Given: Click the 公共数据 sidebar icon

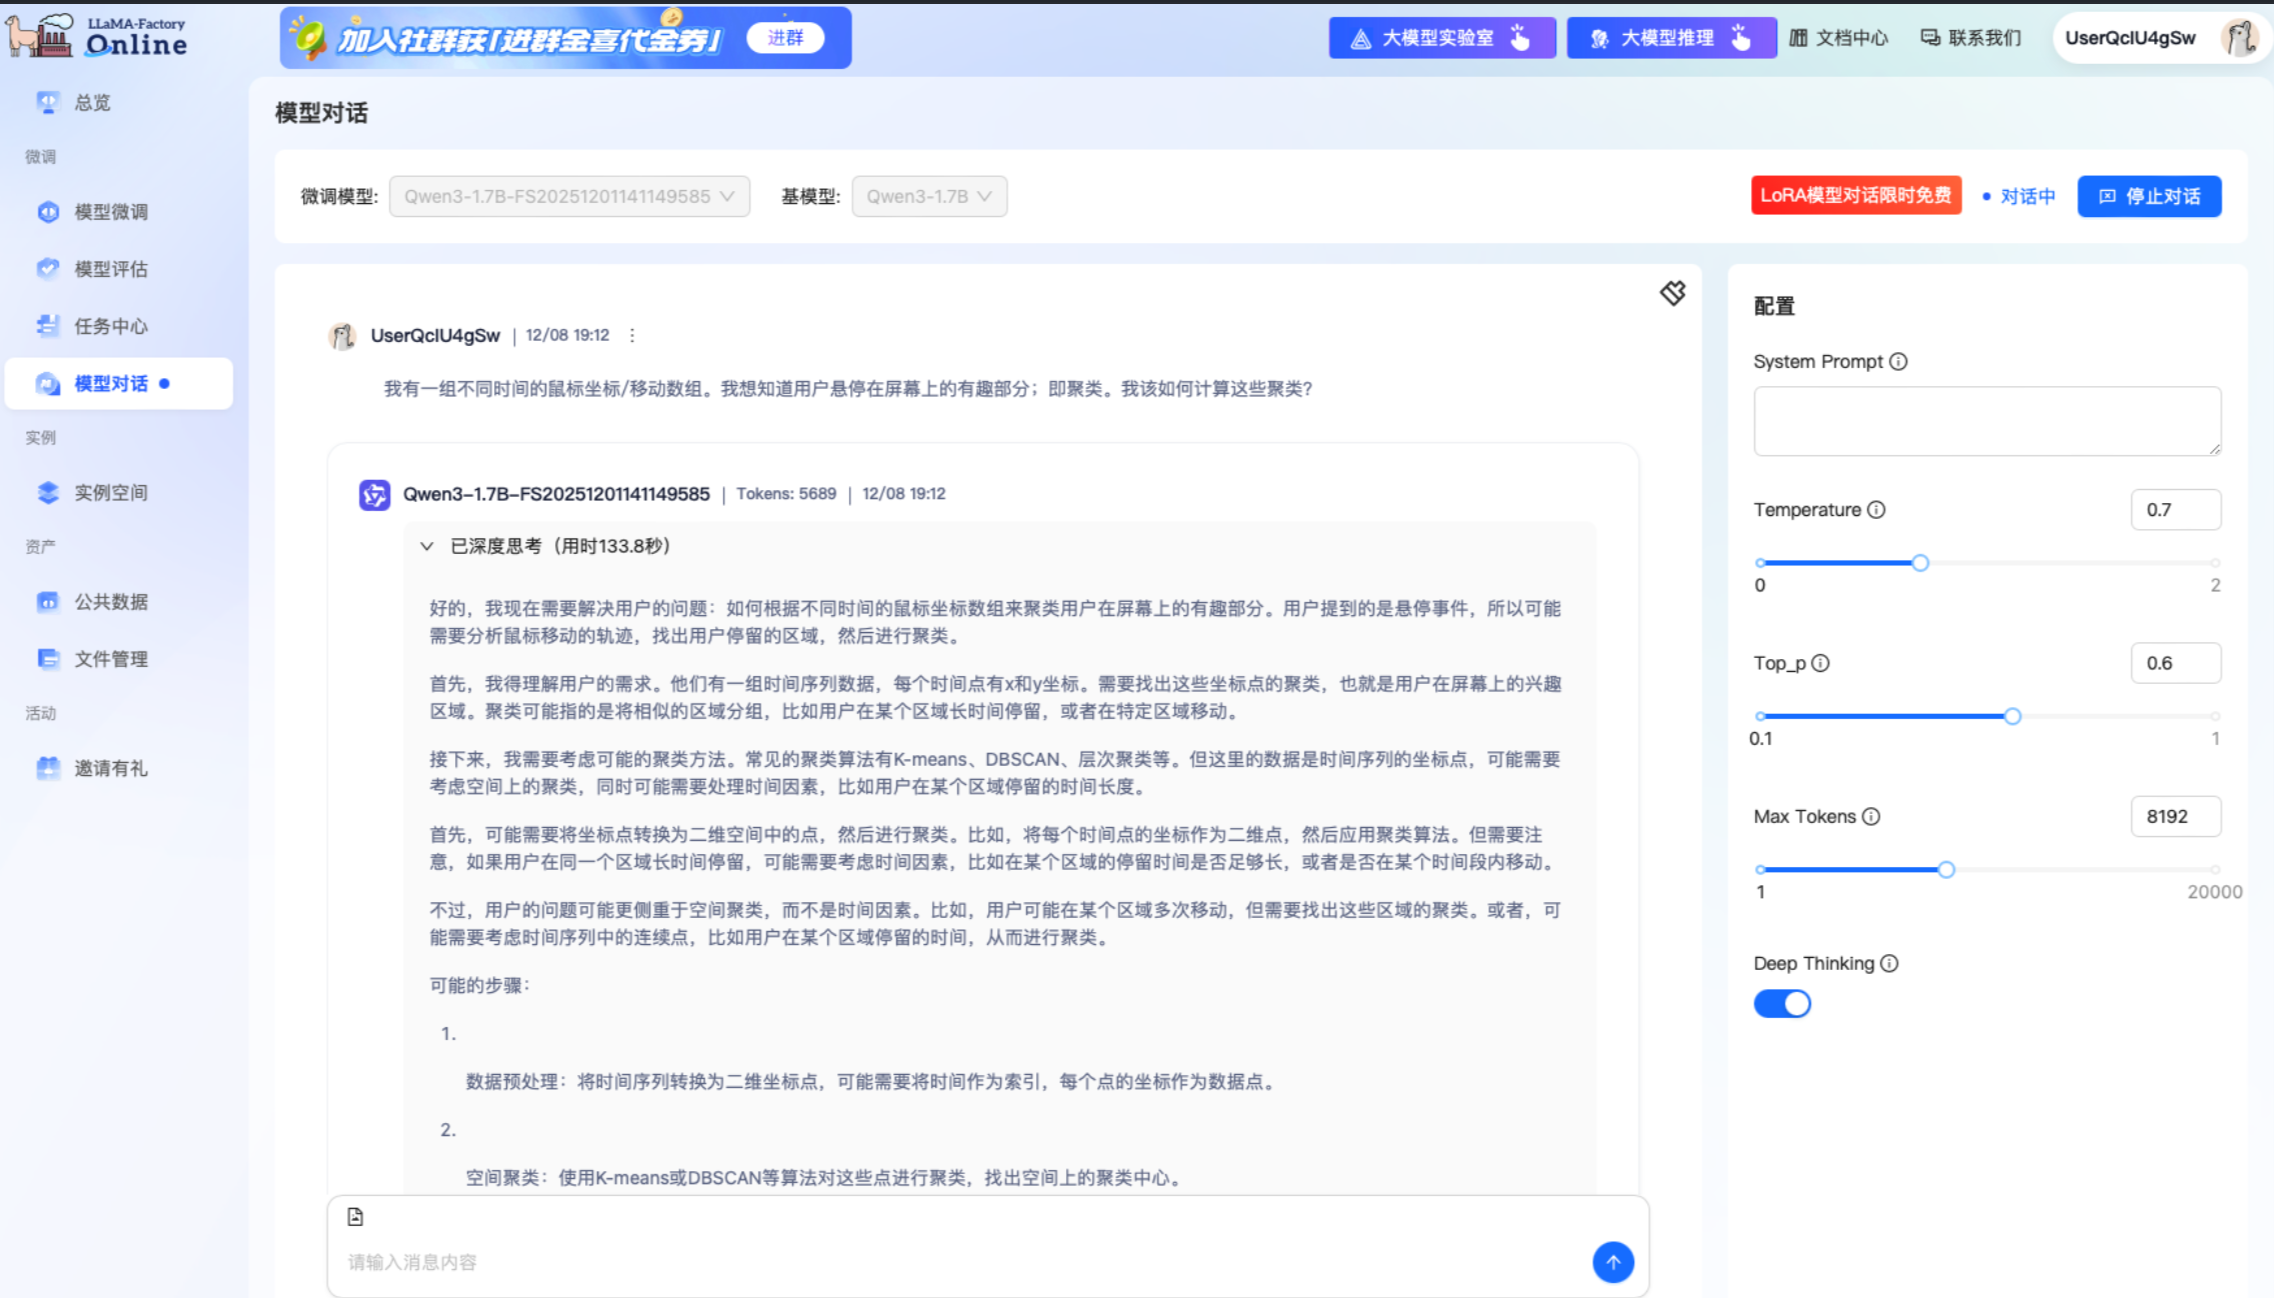Looking at the screenshot, I should coord(47,601).
